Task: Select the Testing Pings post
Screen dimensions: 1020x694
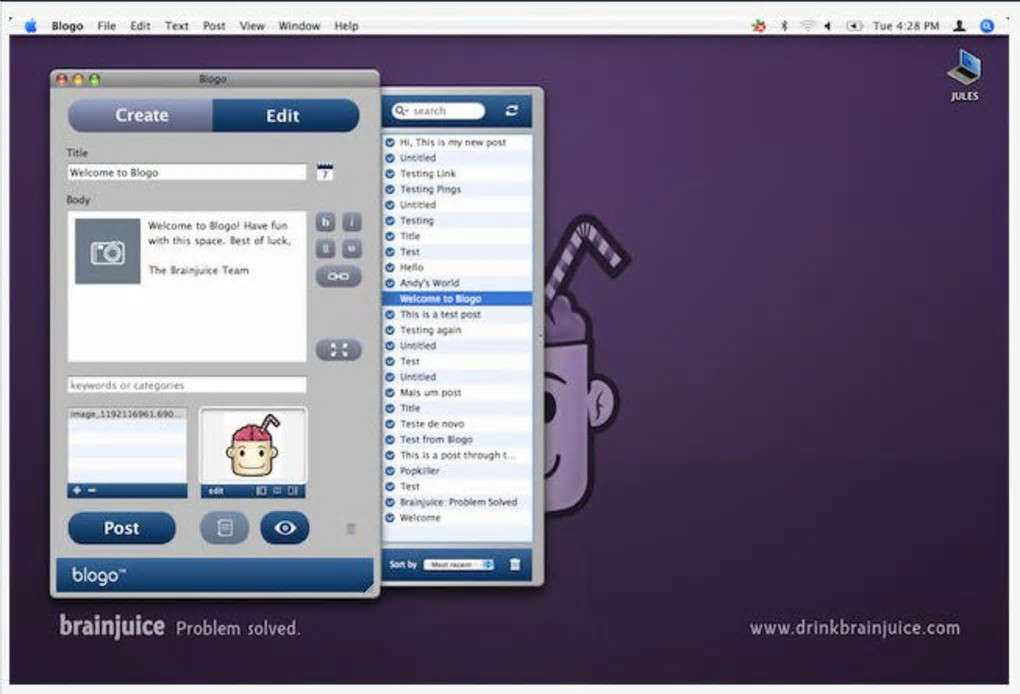Action: 457,189
